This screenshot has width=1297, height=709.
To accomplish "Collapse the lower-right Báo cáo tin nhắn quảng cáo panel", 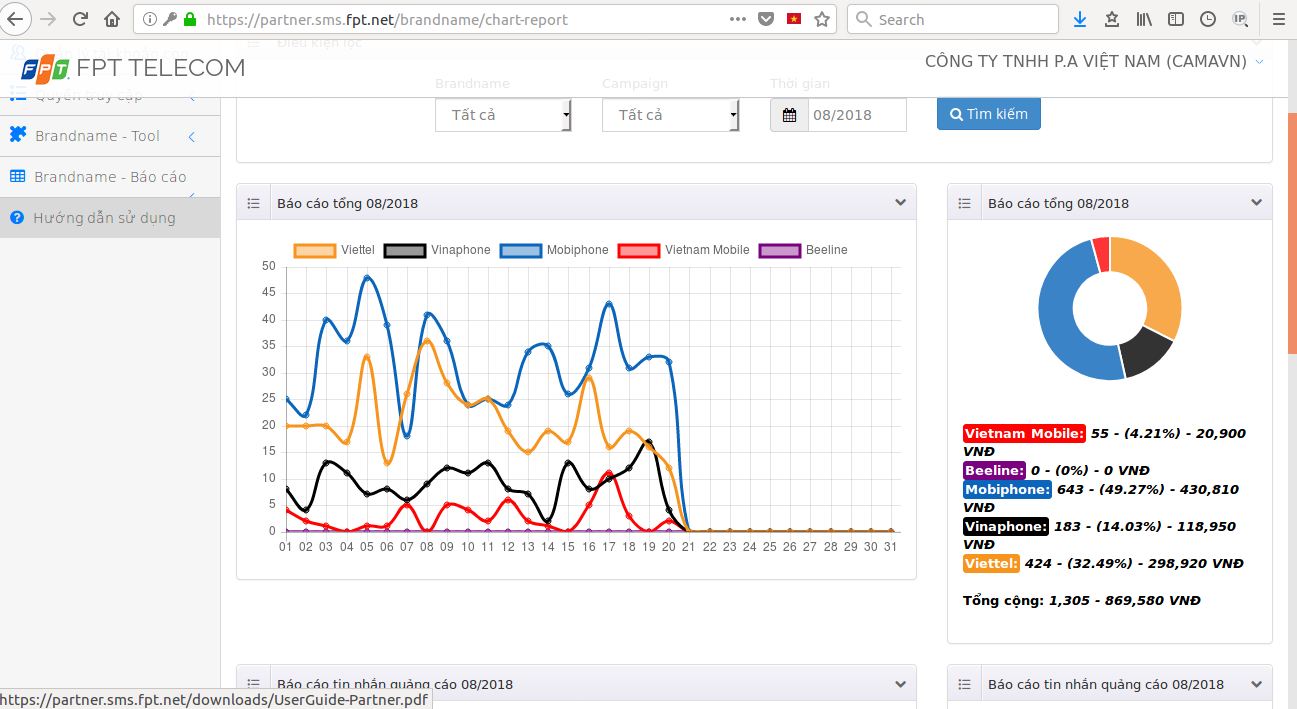I will (x=1257, y=684).
